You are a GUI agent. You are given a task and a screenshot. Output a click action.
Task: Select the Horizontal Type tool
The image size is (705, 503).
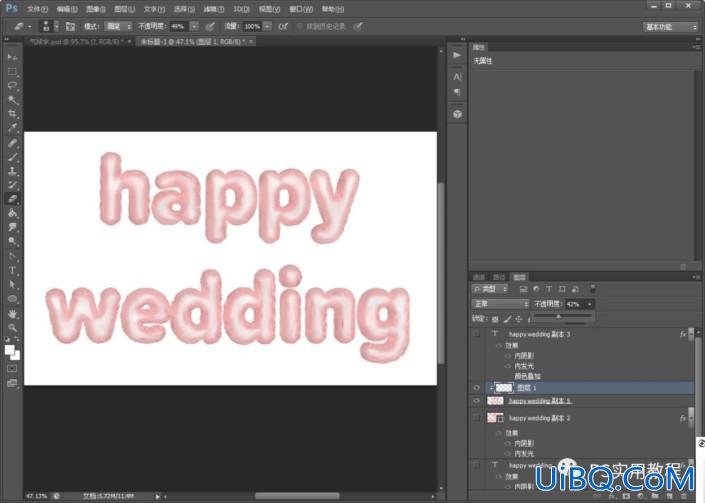click(x=12, y=270)
